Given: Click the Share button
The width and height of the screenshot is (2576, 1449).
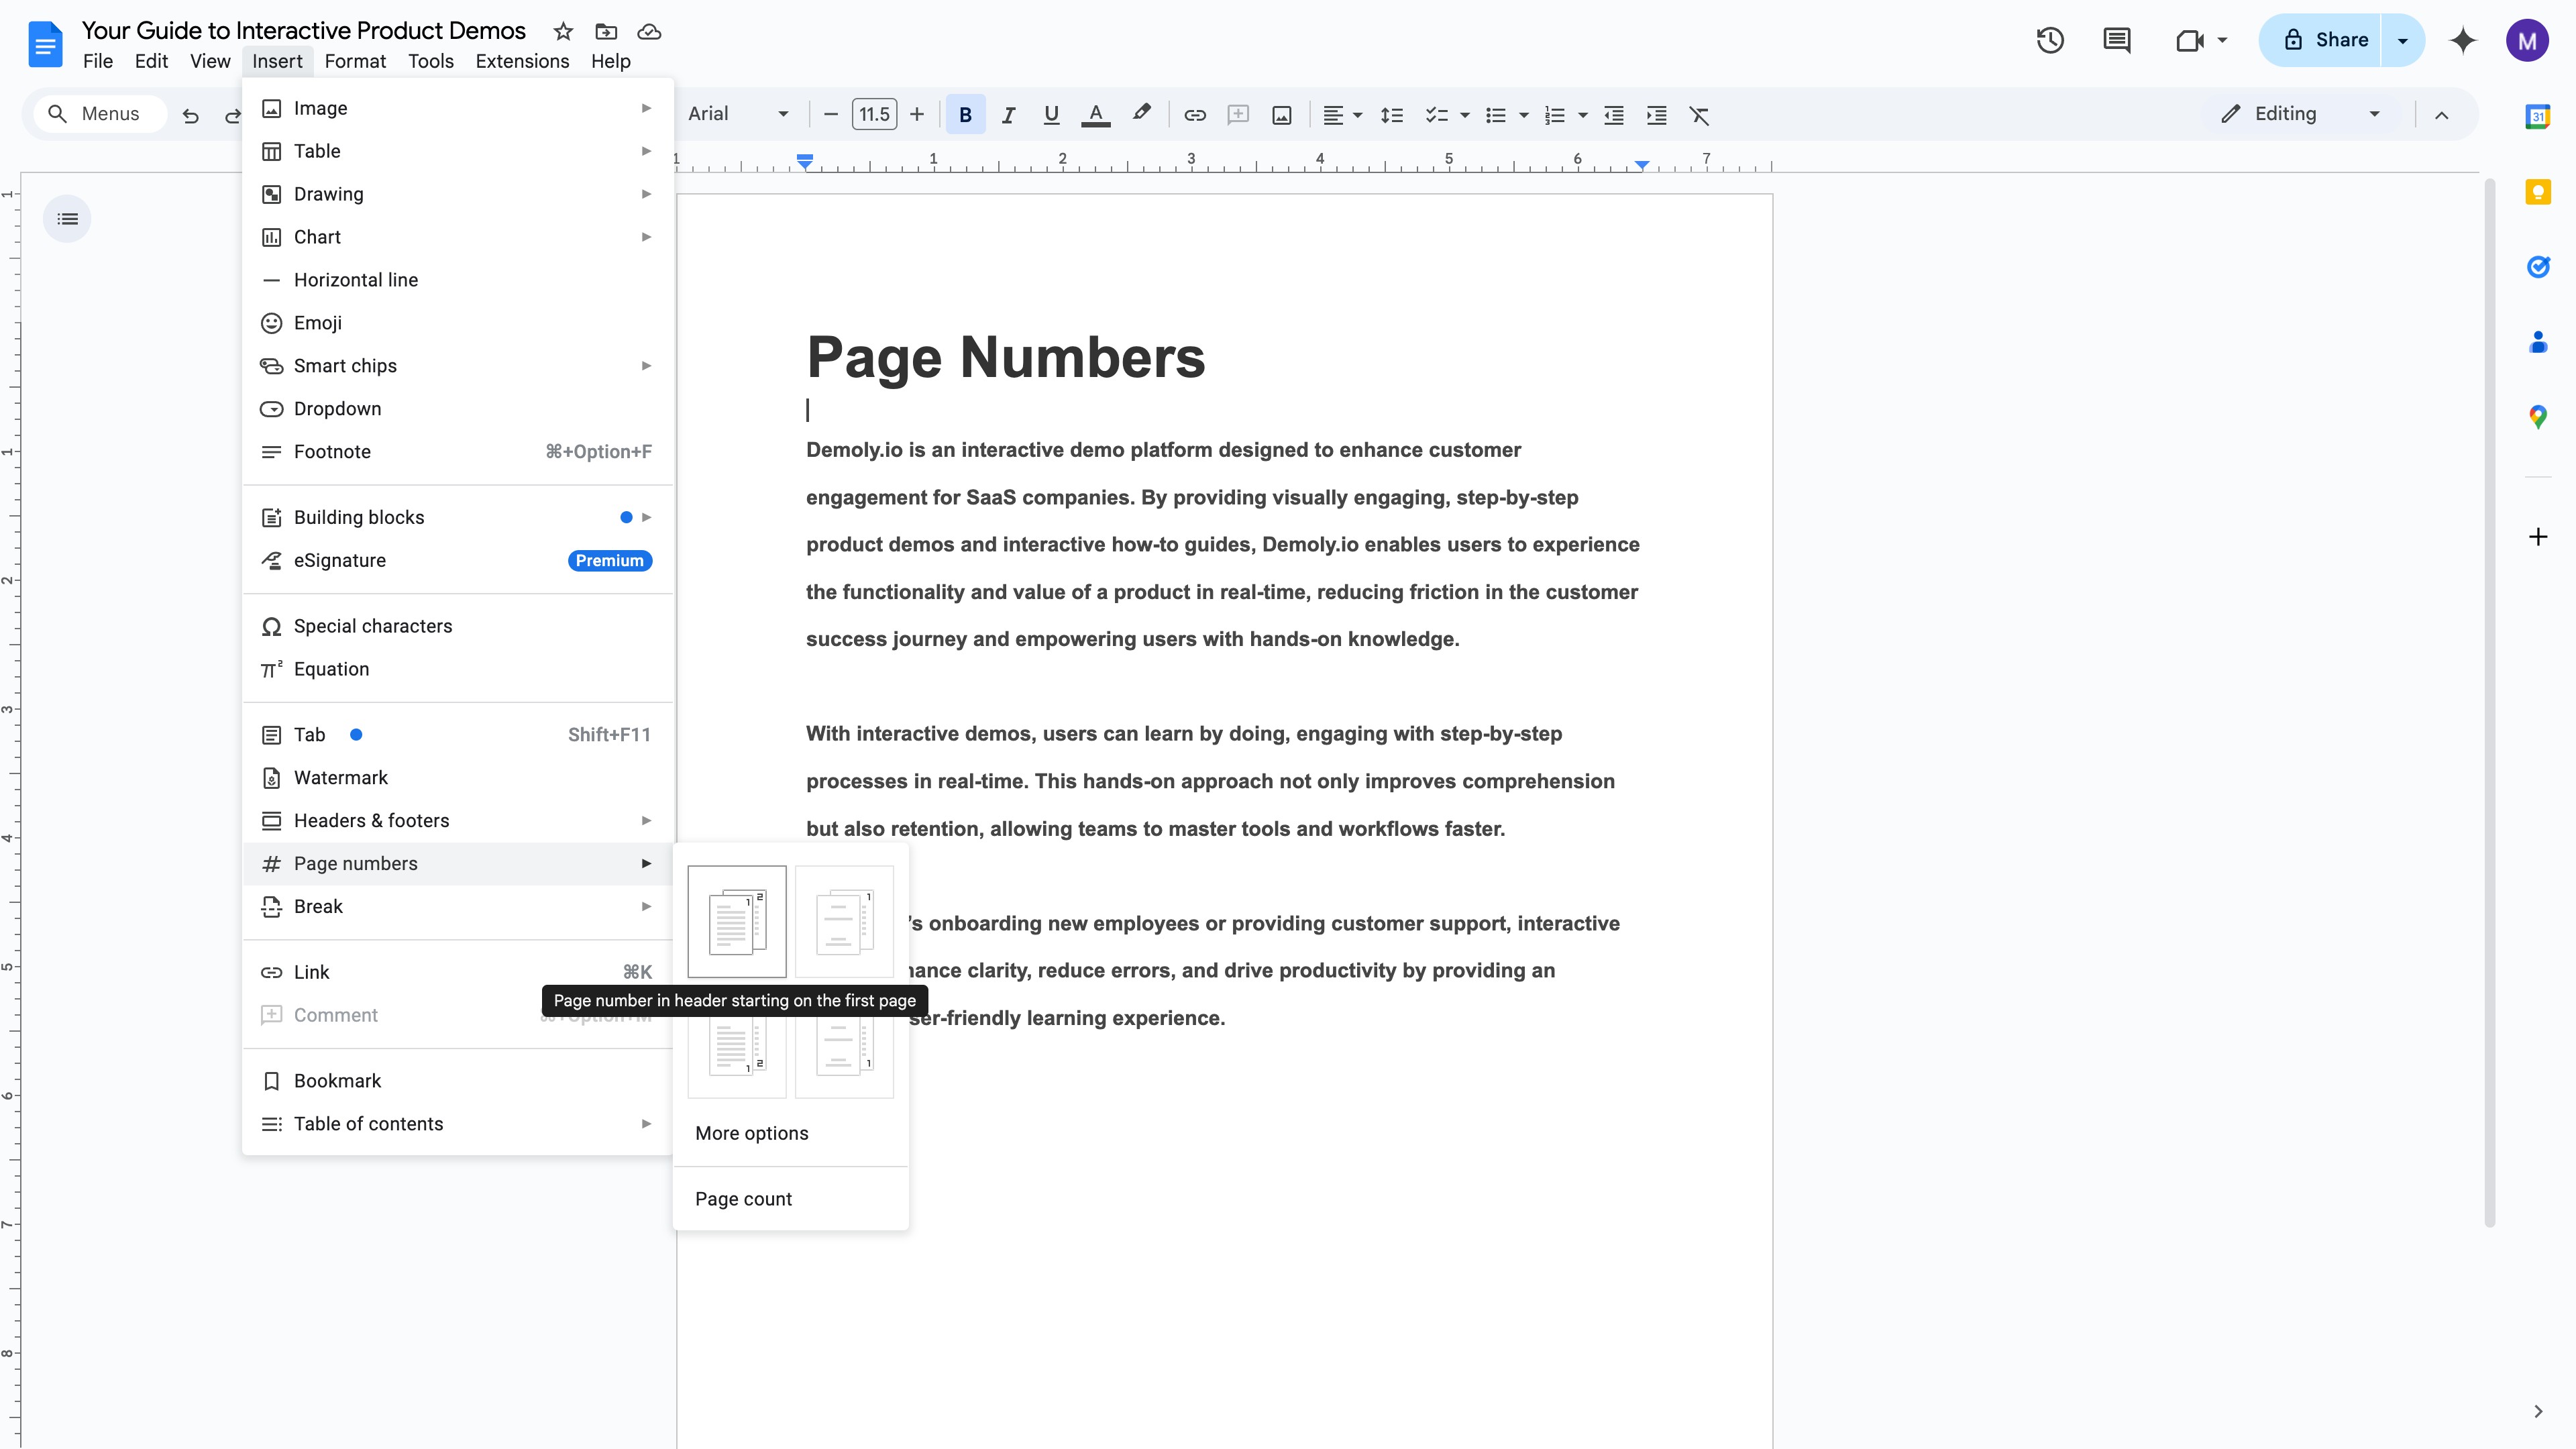Looking at the screenshot, I should click(x=2321, y=40).
